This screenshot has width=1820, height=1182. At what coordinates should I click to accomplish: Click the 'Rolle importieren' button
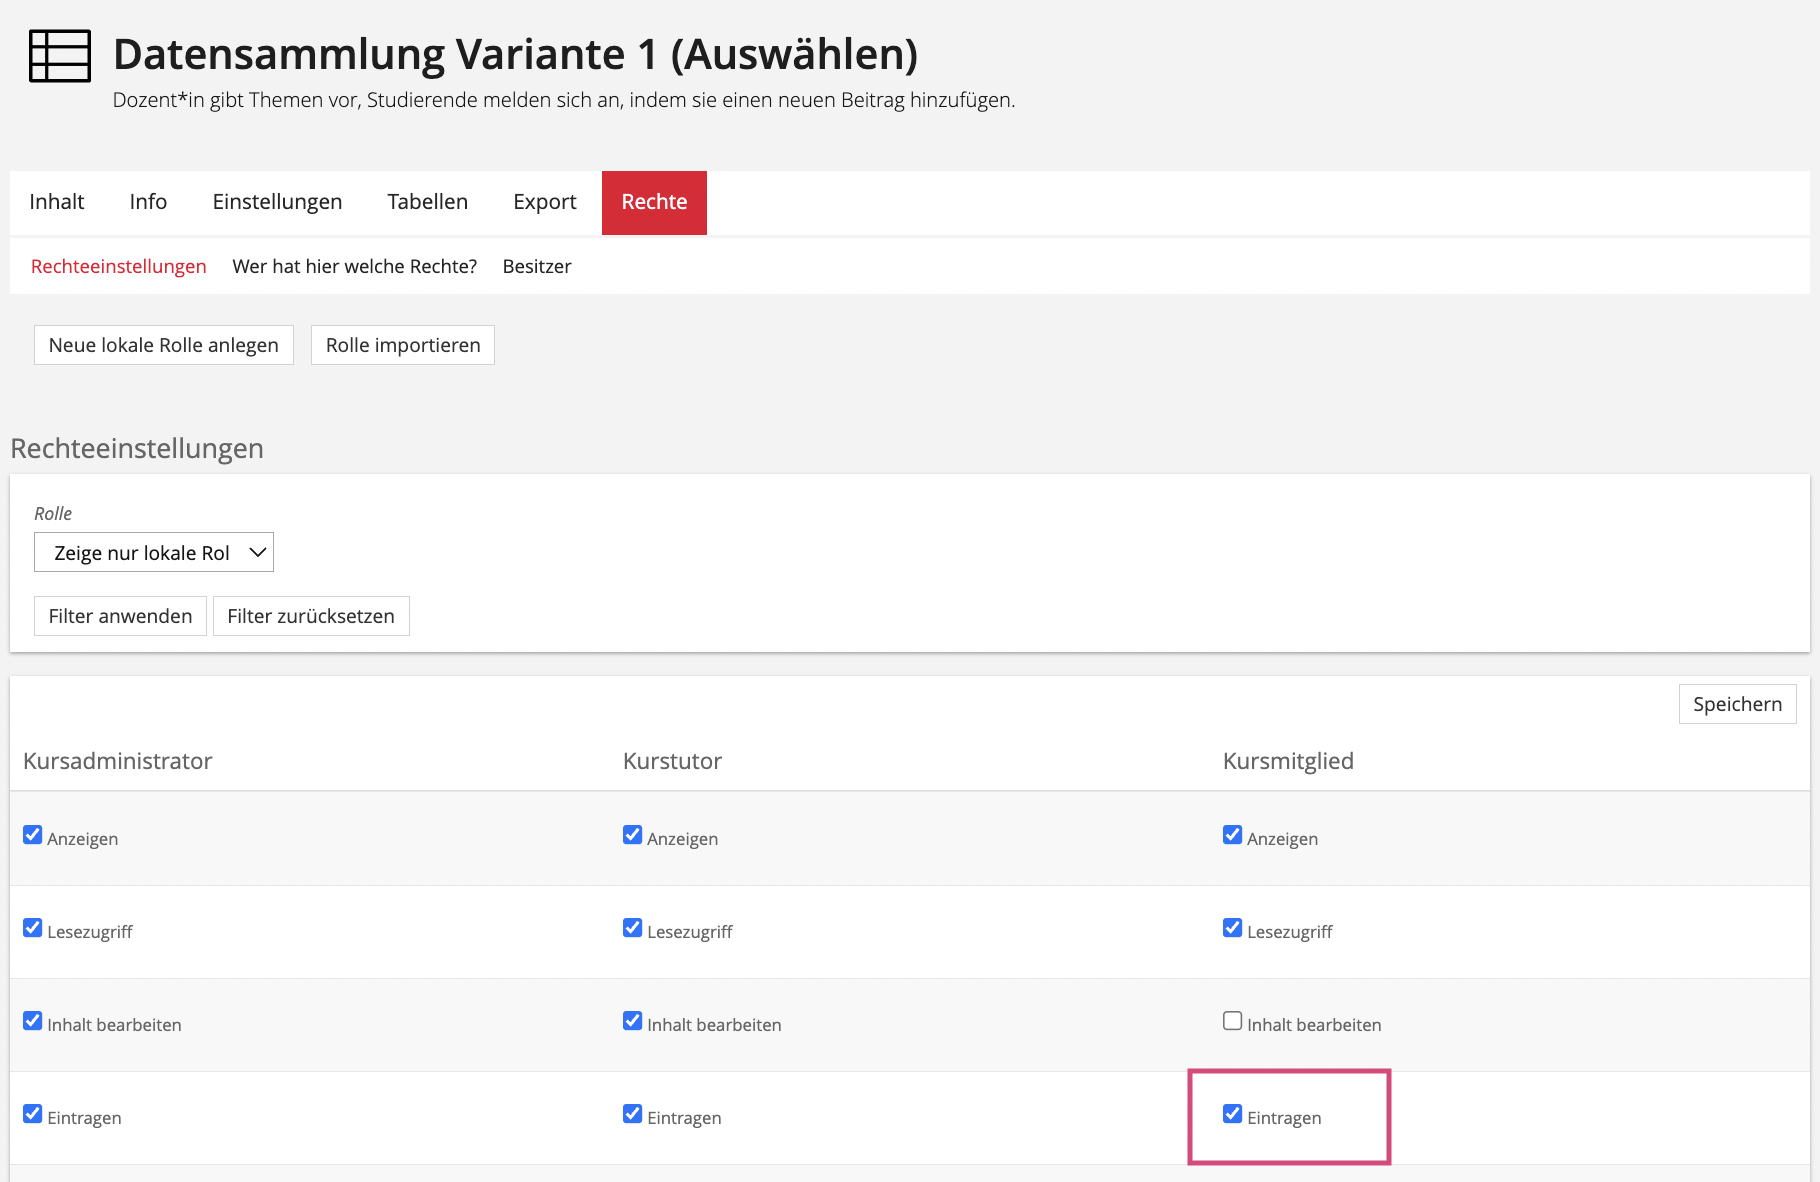point(403,345)
